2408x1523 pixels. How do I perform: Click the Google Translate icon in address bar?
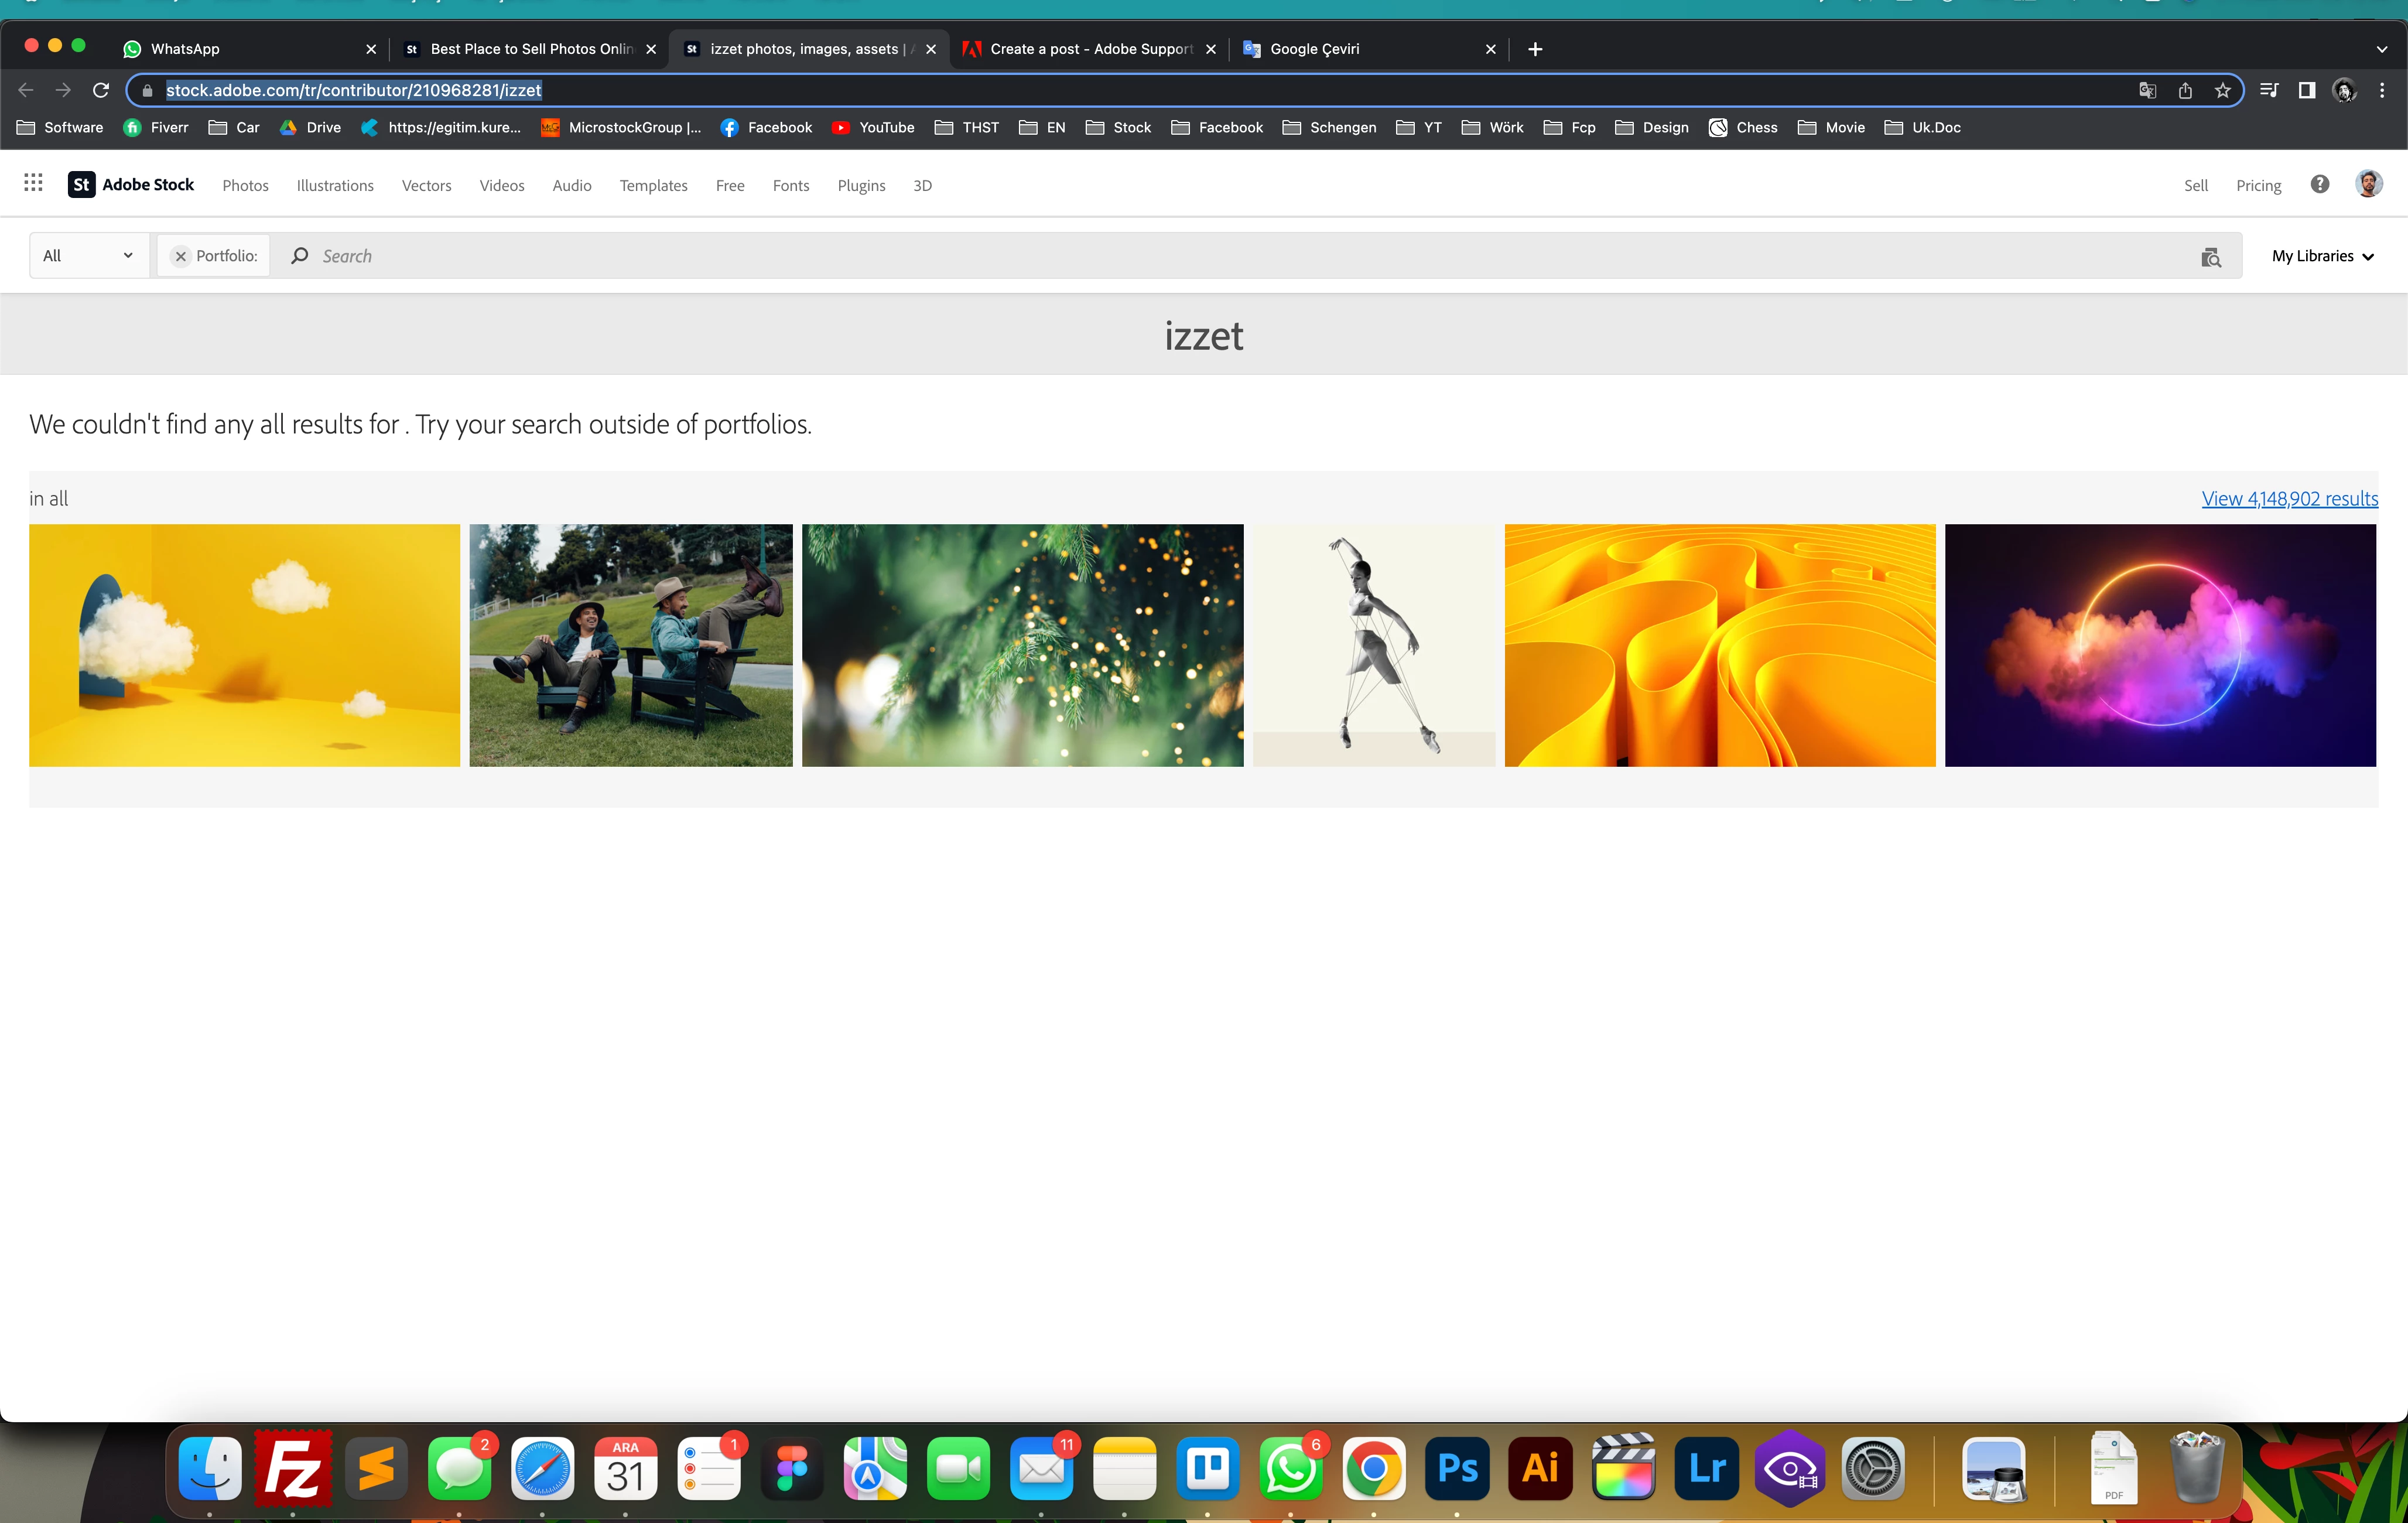[x=2147, y=91]
